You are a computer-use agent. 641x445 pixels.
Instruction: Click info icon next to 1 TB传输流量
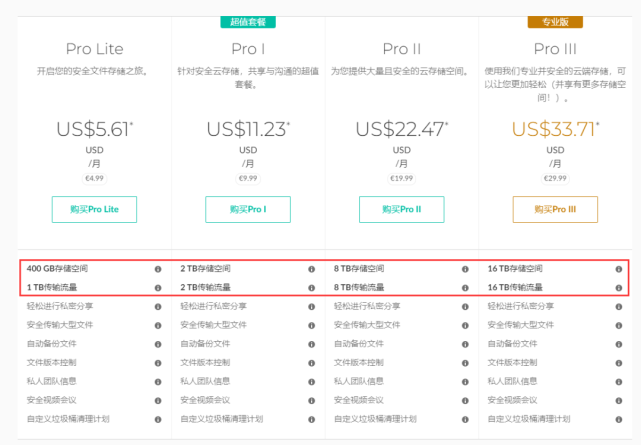[157, 288]
